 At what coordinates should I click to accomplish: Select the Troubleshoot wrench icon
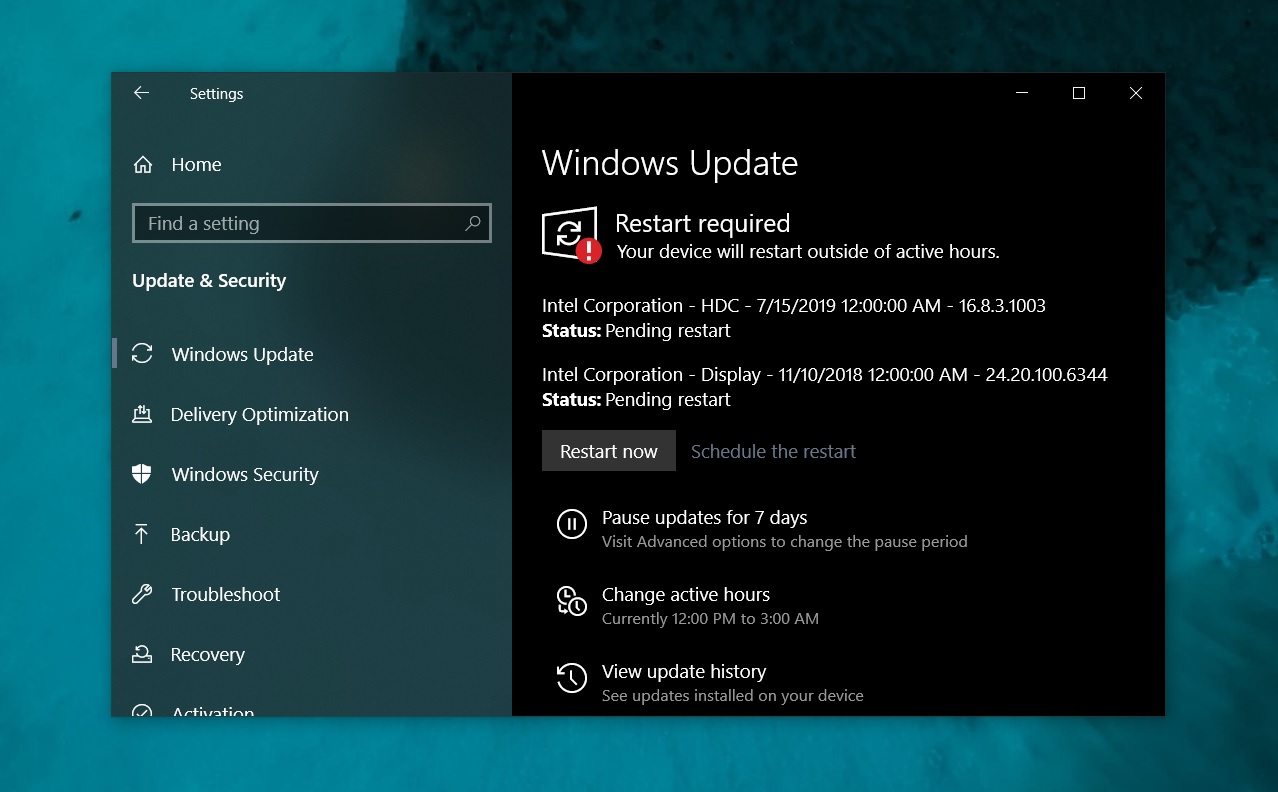(142, 594)
